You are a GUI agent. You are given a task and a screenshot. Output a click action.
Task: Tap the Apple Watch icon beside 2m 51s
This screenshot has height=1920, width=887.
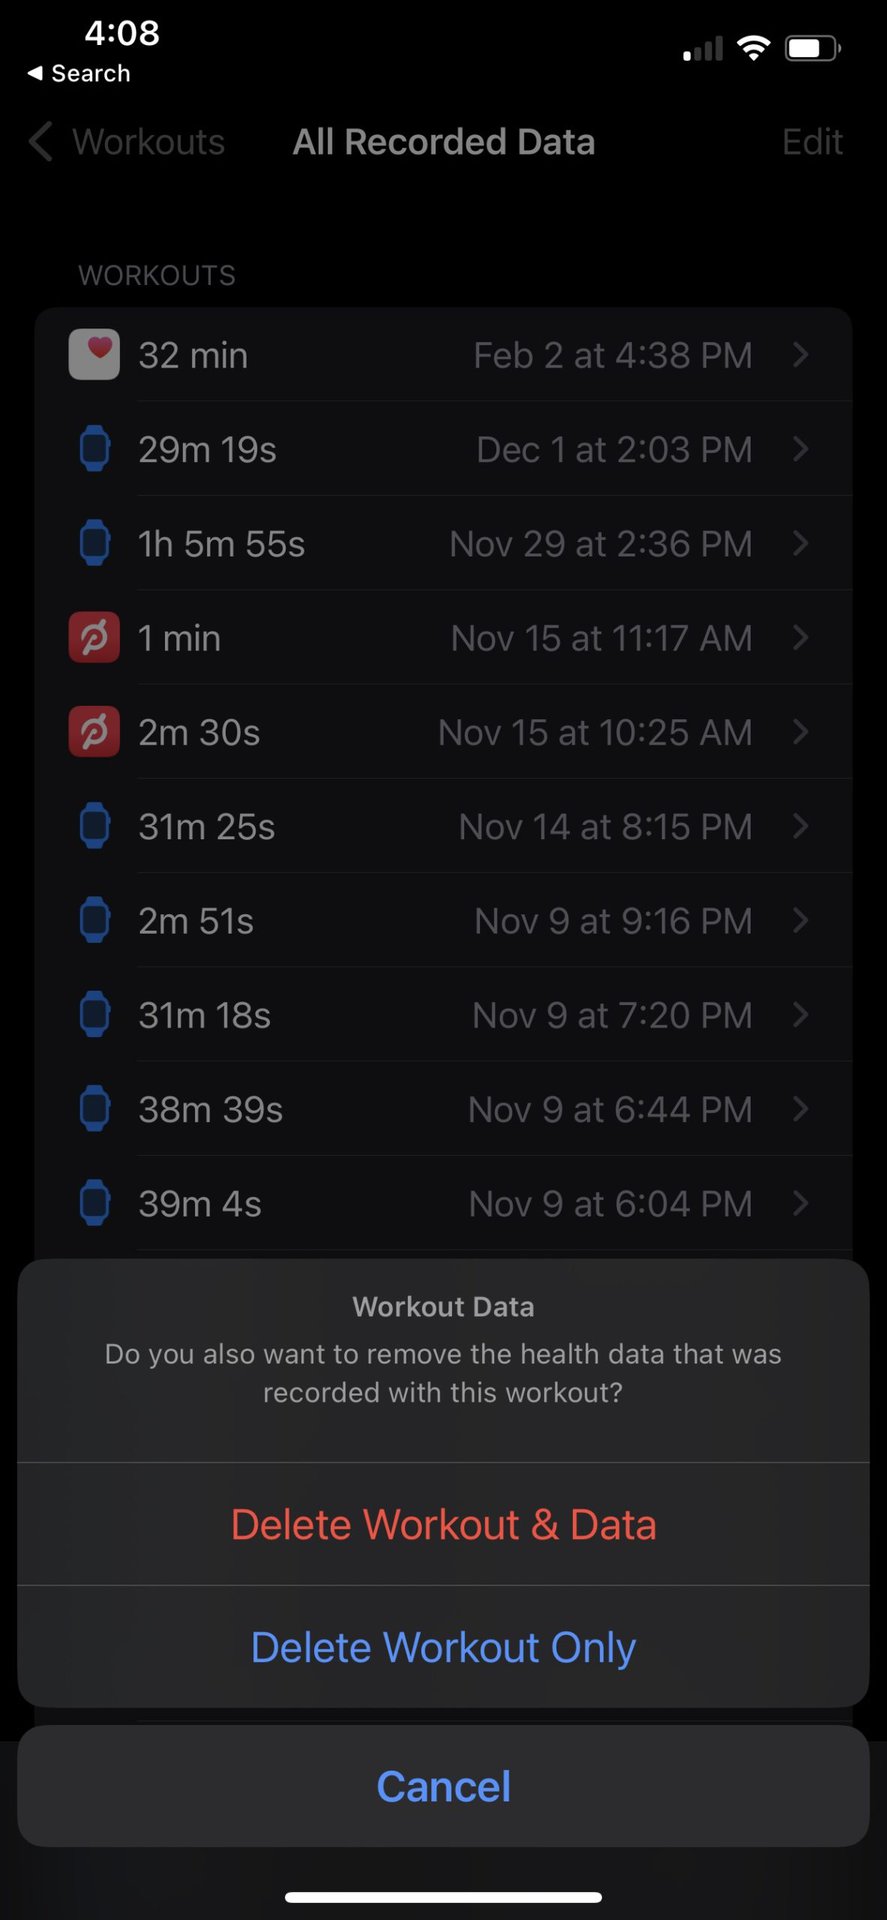(94, 920)
